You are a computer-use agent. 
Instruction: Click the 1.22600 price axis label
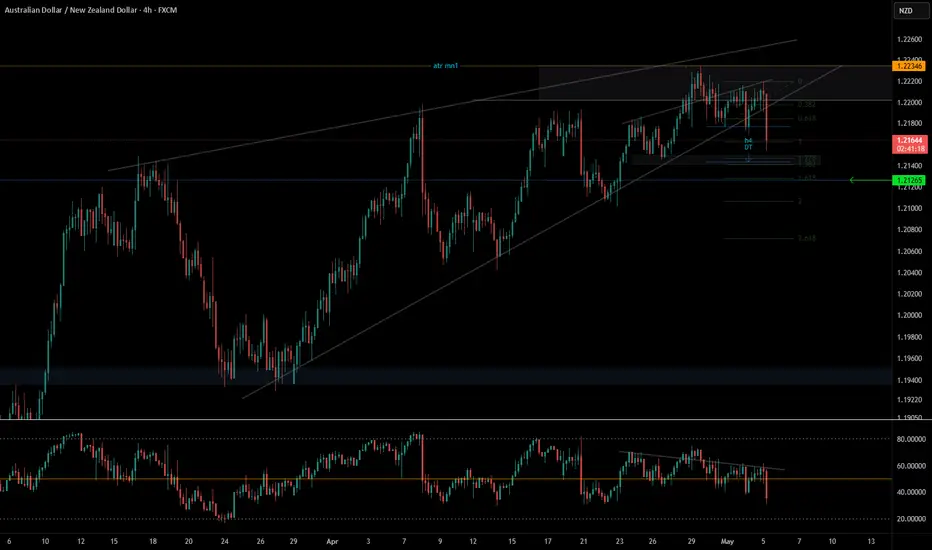(x=909, y=39)
